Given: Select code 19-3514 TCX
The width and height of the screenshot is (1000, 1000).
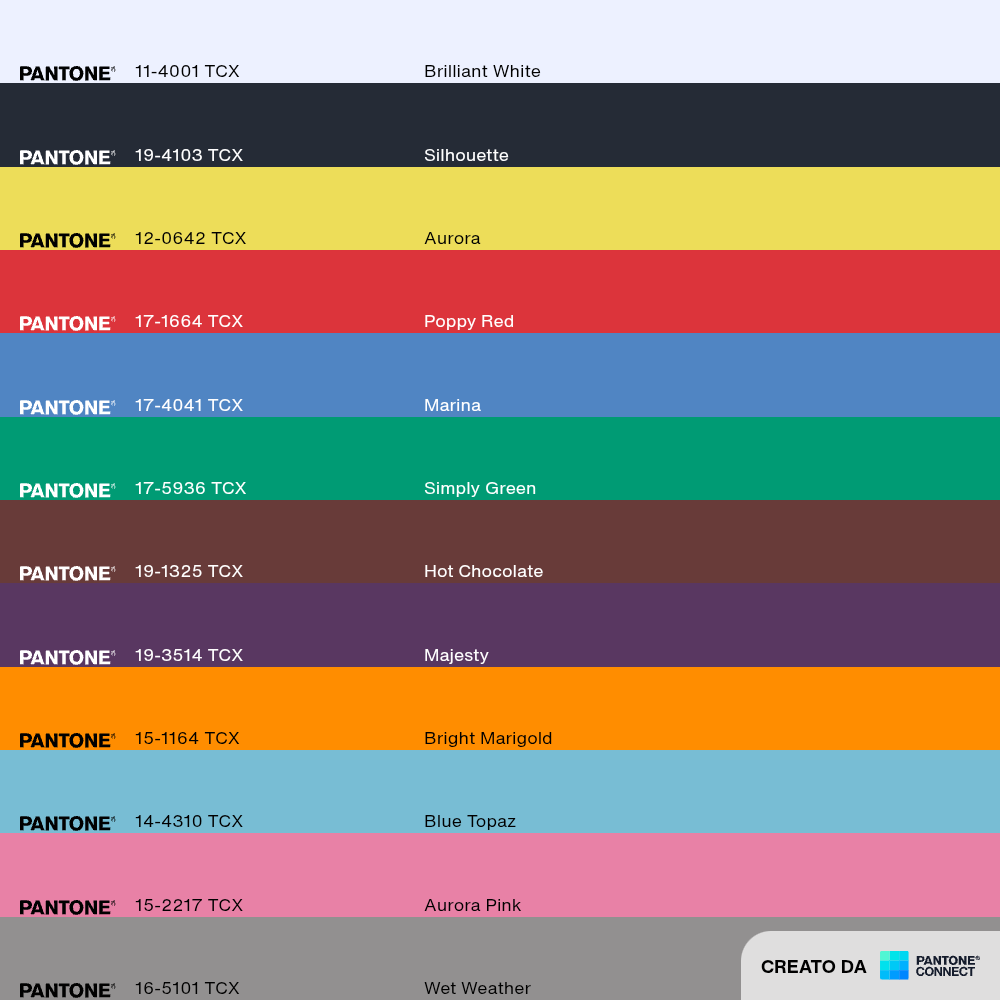Looking at the screenshot, I should coord(189,656).
